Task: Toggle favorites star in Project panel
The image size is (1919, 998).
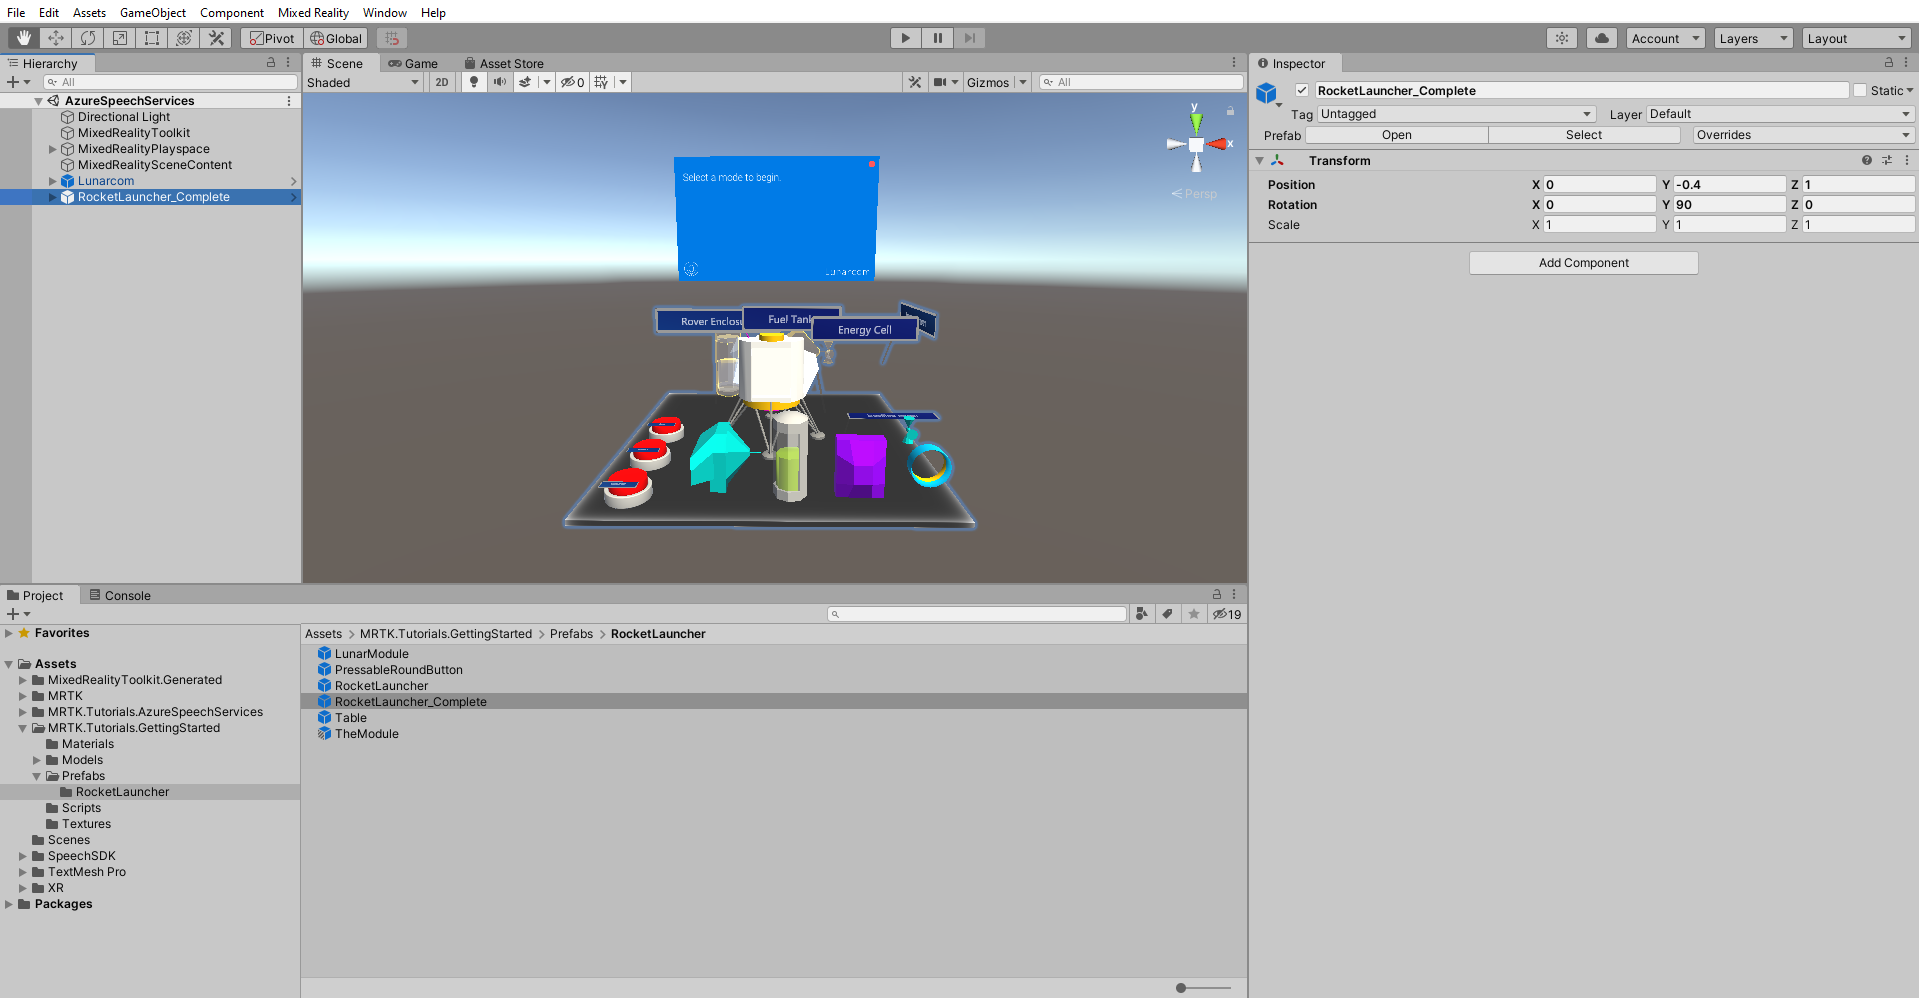Action: click(1194, 614)
